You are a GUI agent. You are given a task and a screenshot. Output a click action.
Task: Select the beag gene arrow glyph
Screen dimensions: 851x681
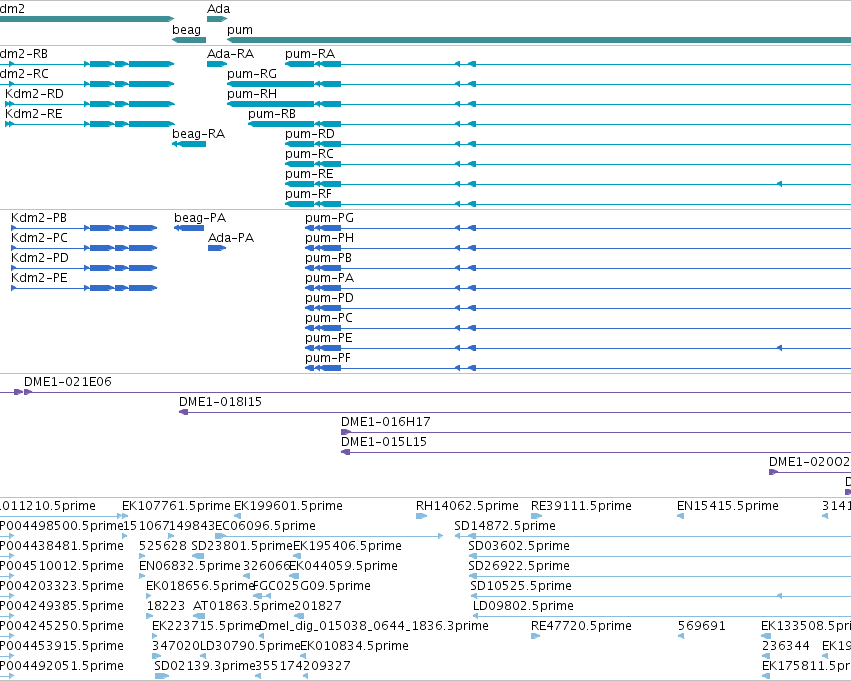coord(189,40)
